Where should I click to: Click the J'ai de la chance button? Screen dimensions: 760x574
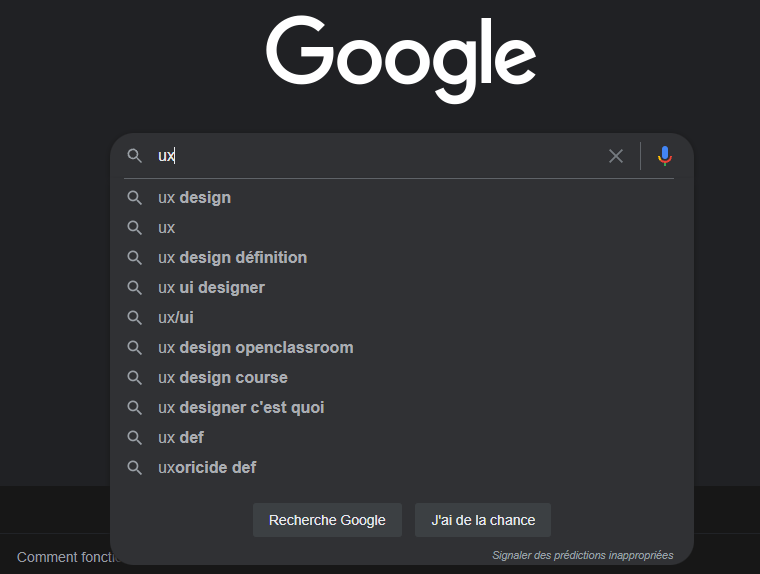(483, 520)
